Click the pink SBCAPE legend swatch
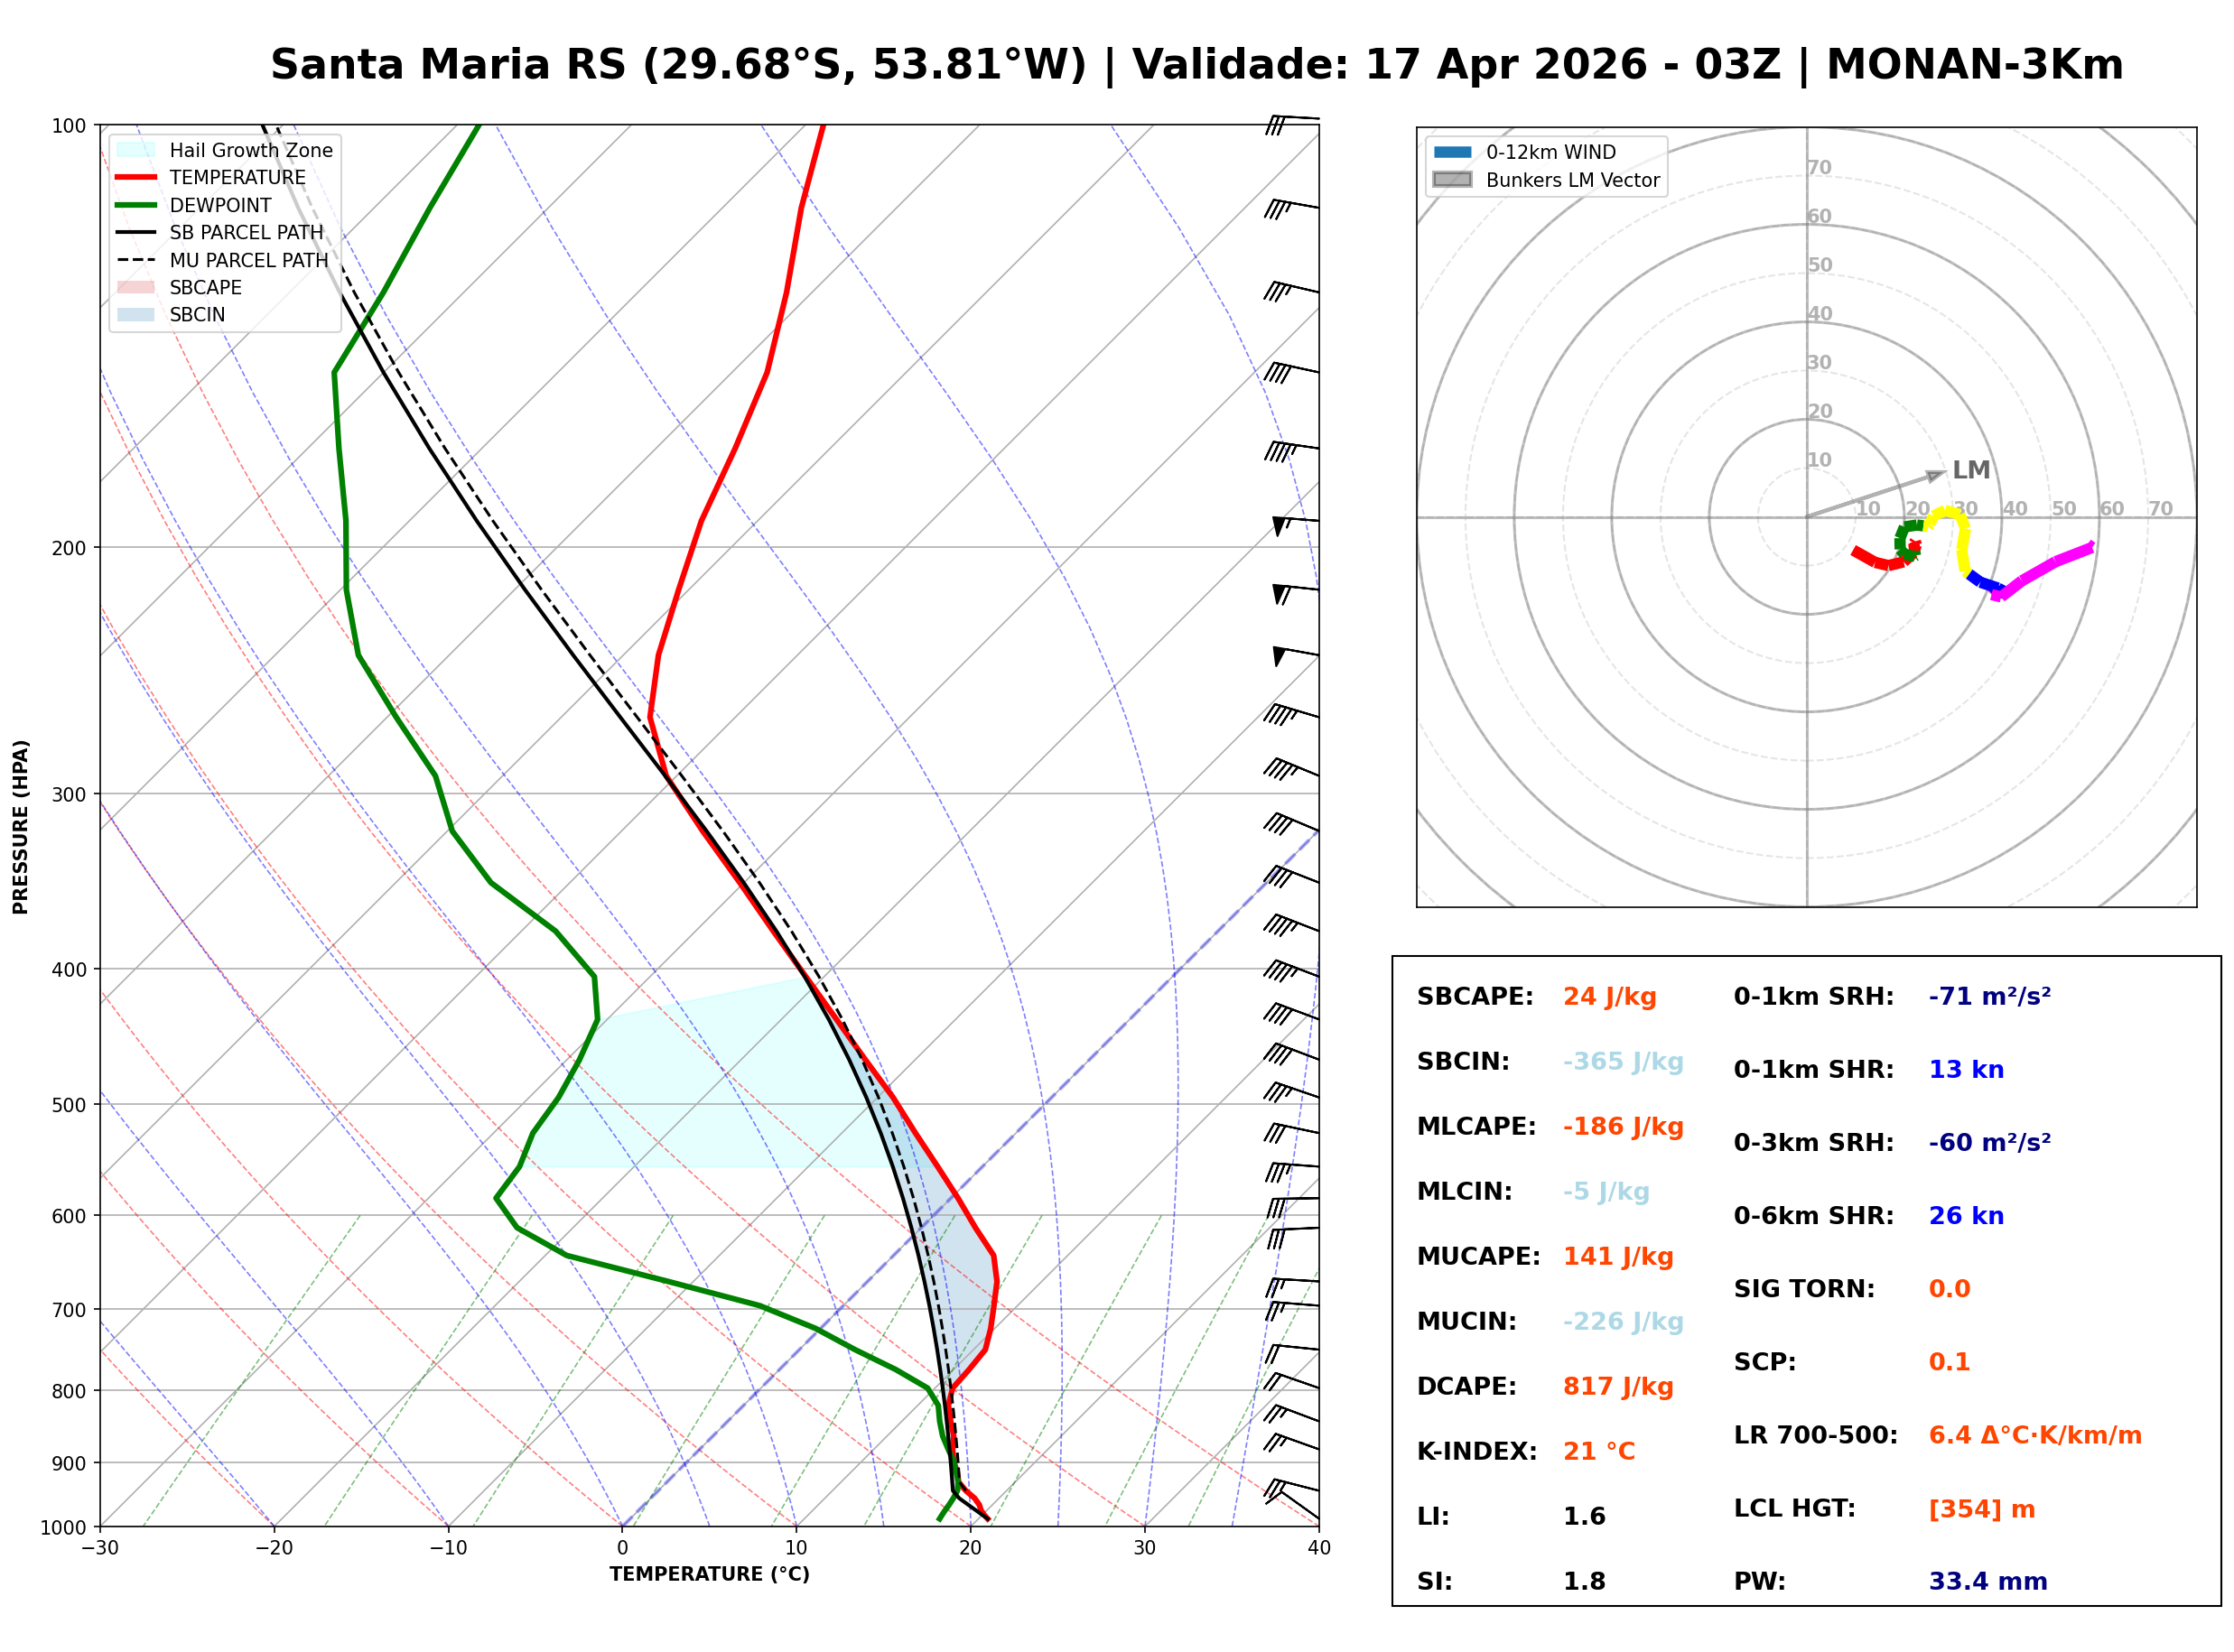Viewport: 2234px width, 1652px height. point(136,287)
